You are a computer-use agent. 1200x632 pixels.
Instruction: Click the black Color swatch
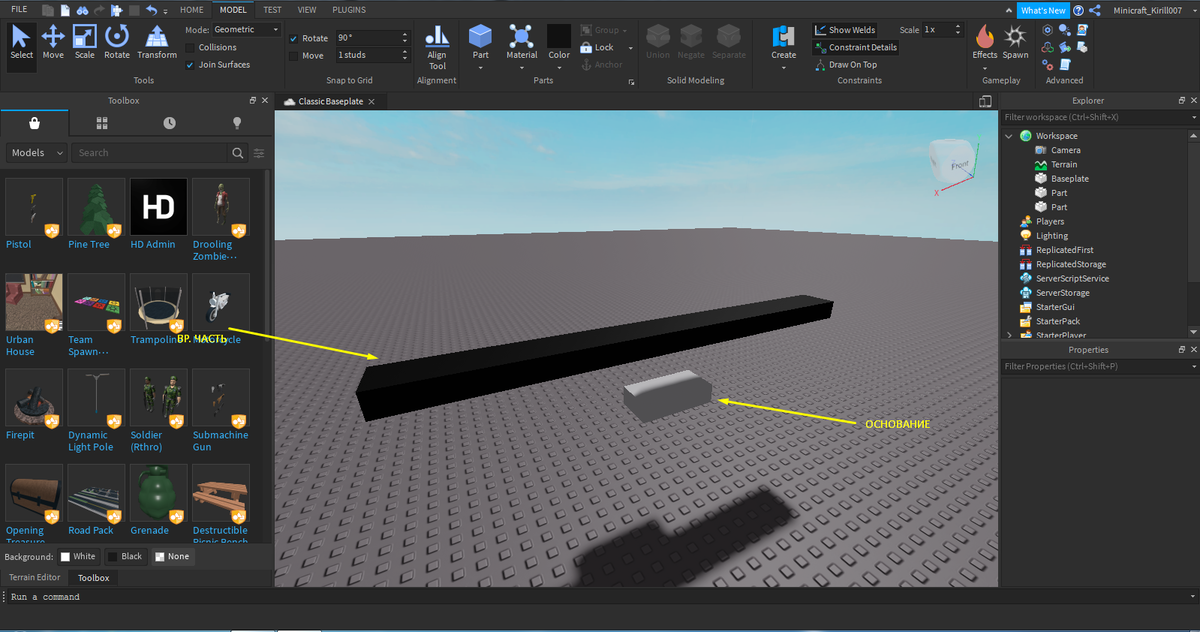point(559,37)
